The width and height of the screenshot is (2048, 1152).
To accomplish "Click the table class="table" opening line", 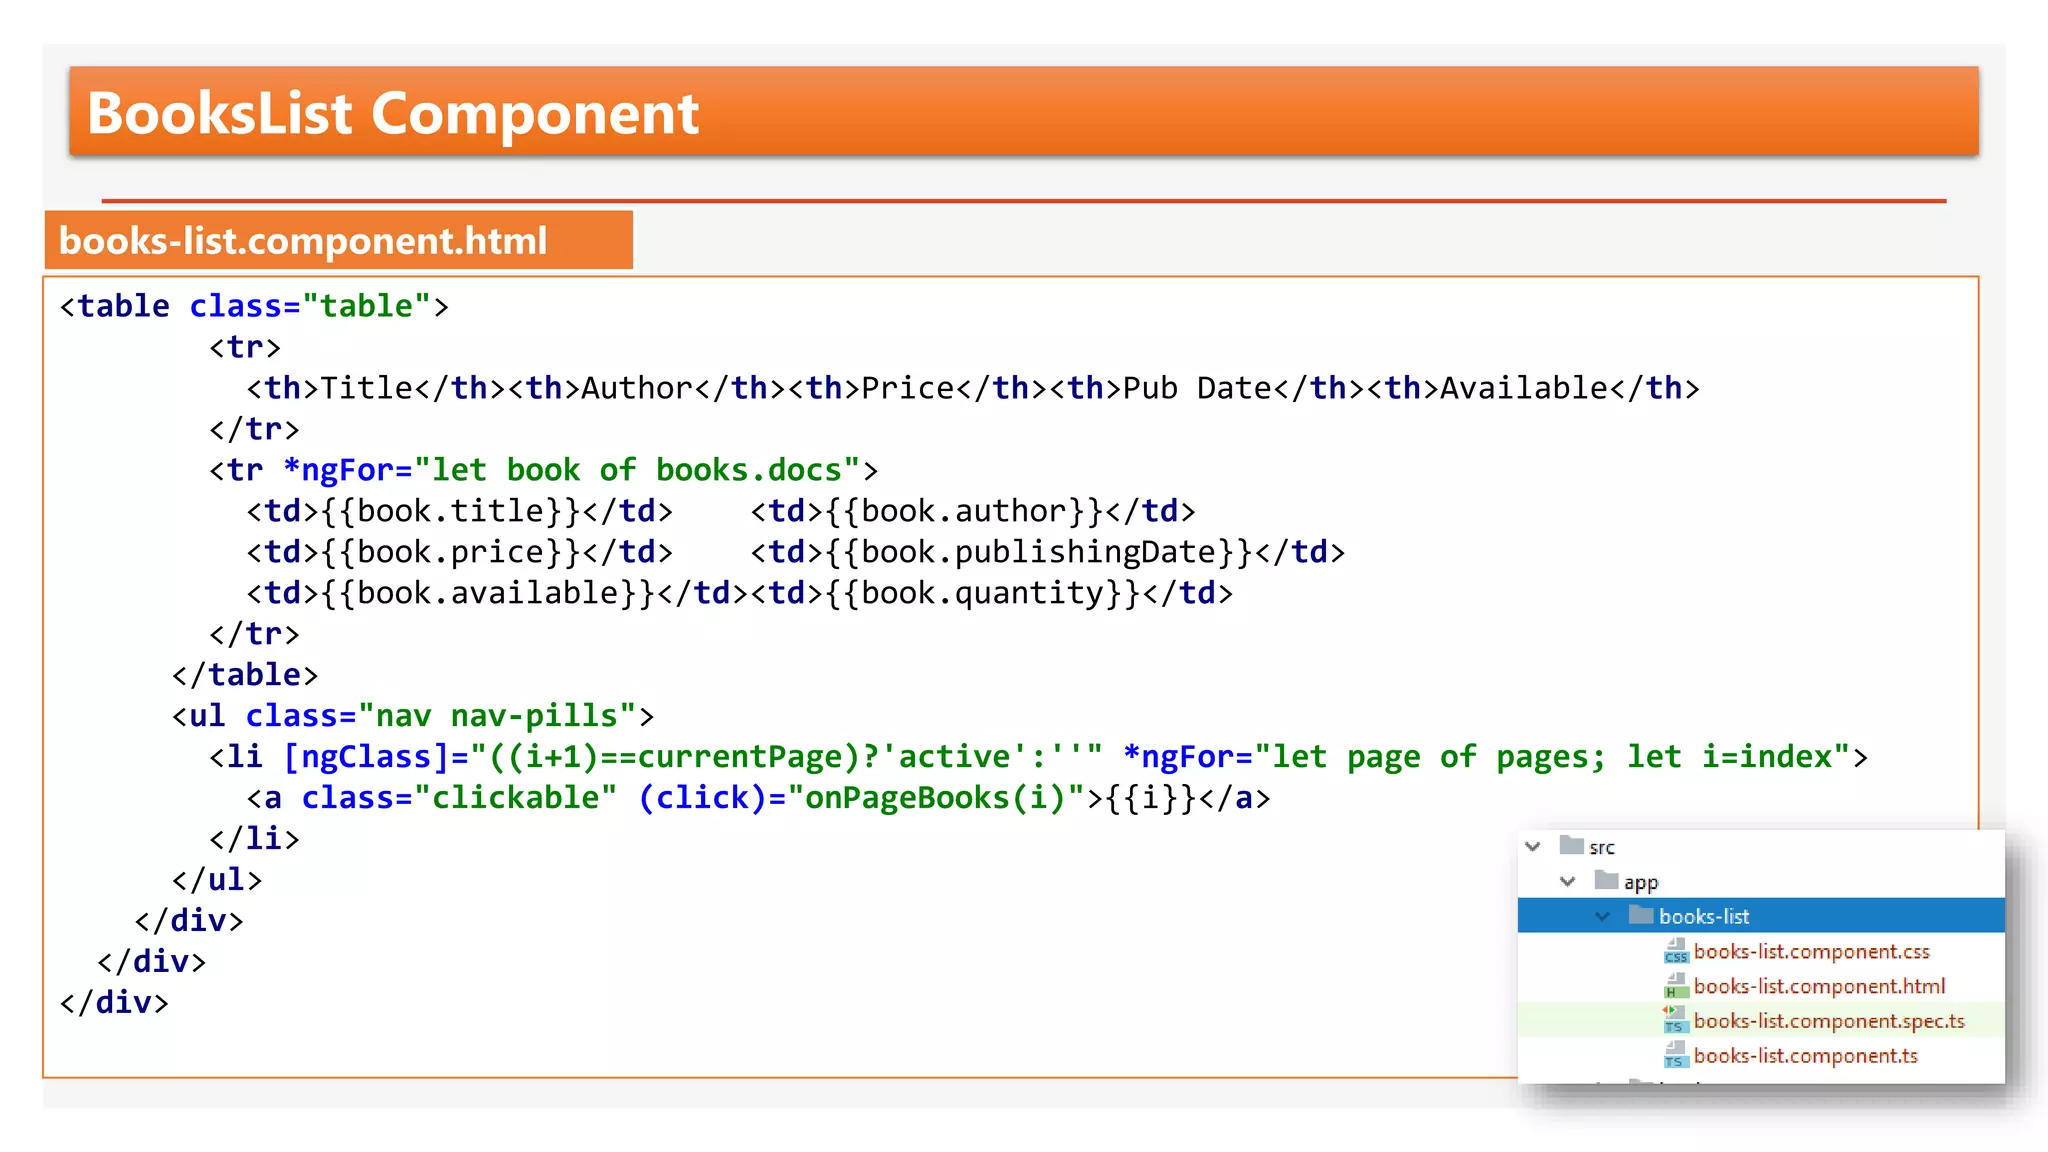I will tap(254, 306).
